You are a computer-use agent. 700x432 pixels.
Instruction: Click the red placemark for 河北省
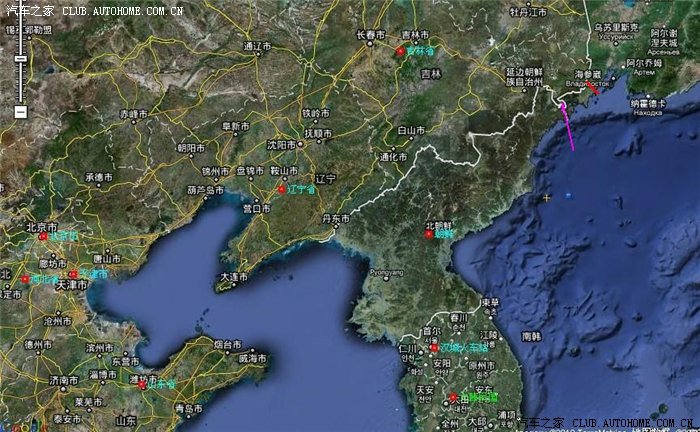pos(25,279)
